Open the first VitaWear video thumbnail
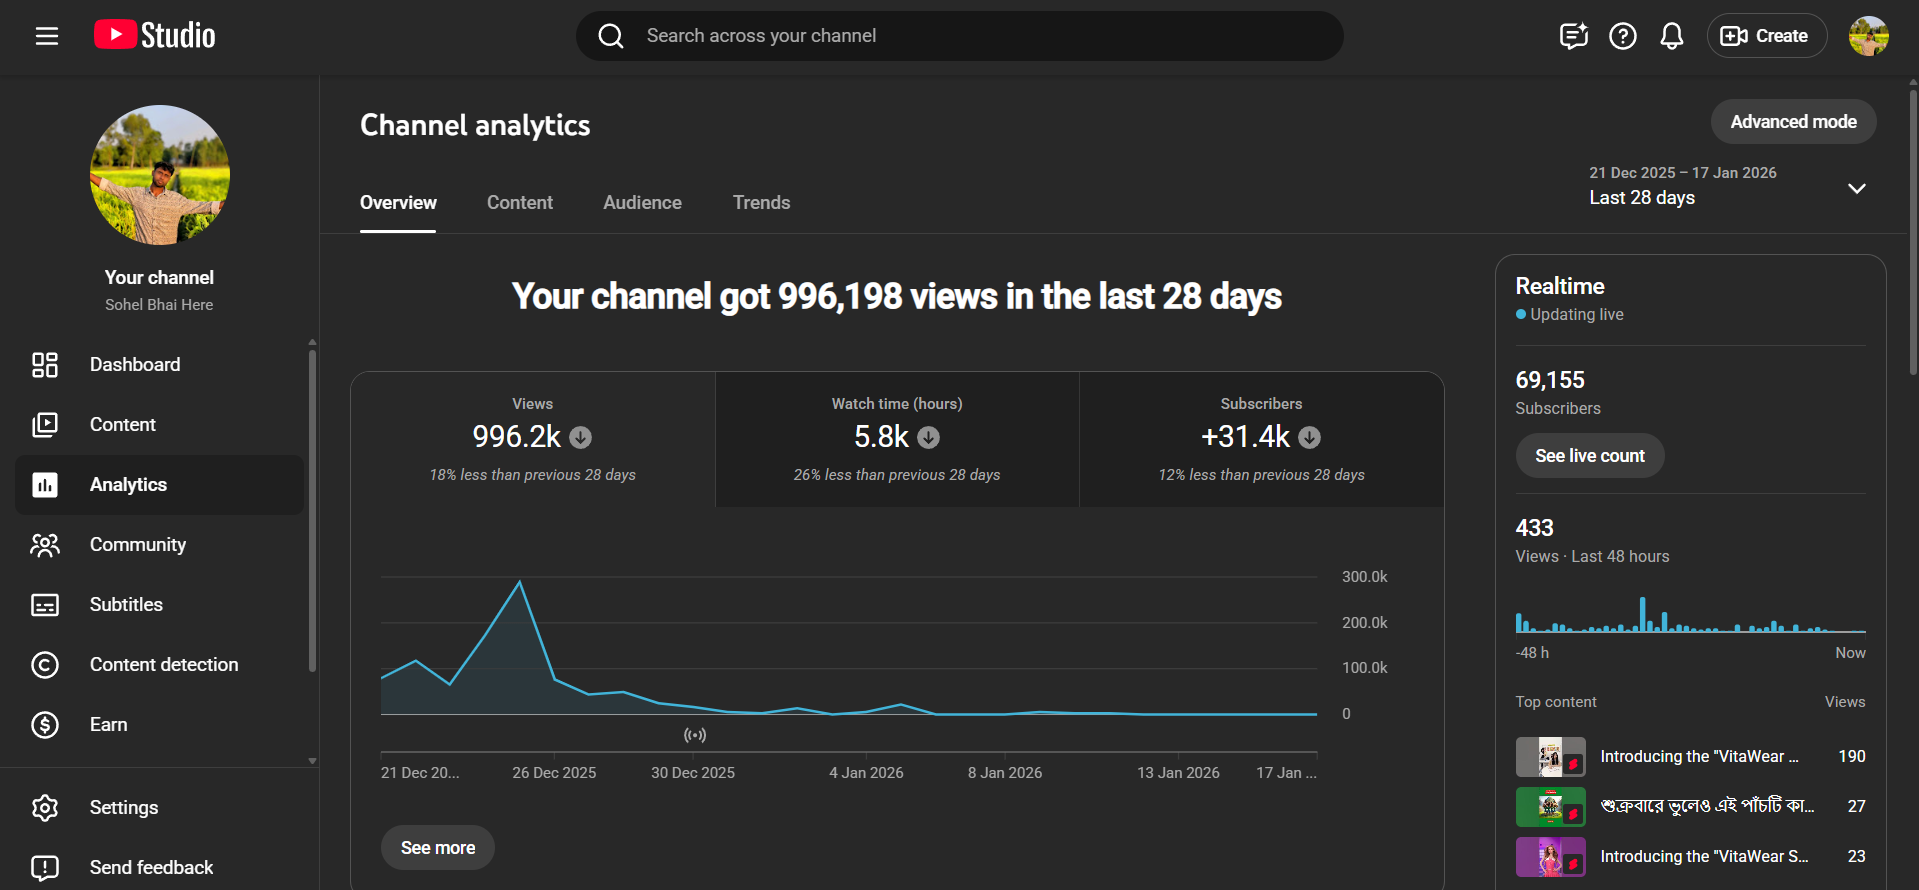This screenshot has height=890, width=1919. 1550,757
